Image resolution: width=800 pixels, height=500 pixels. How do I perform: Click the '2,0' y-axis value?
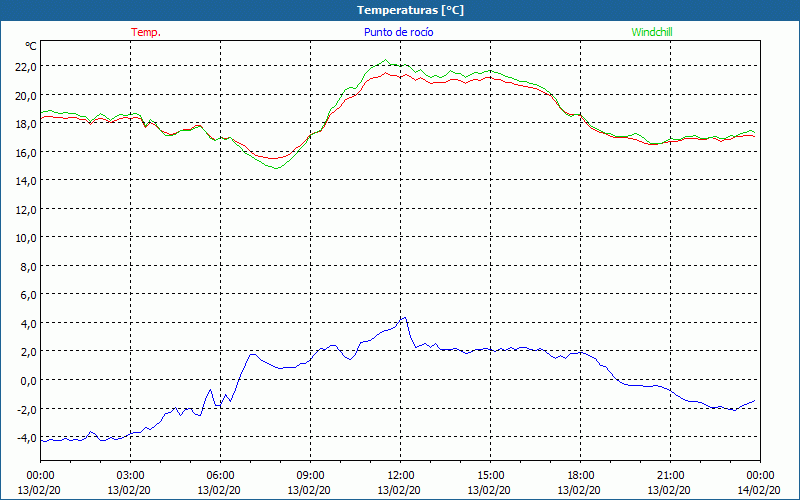pos(29,352)
